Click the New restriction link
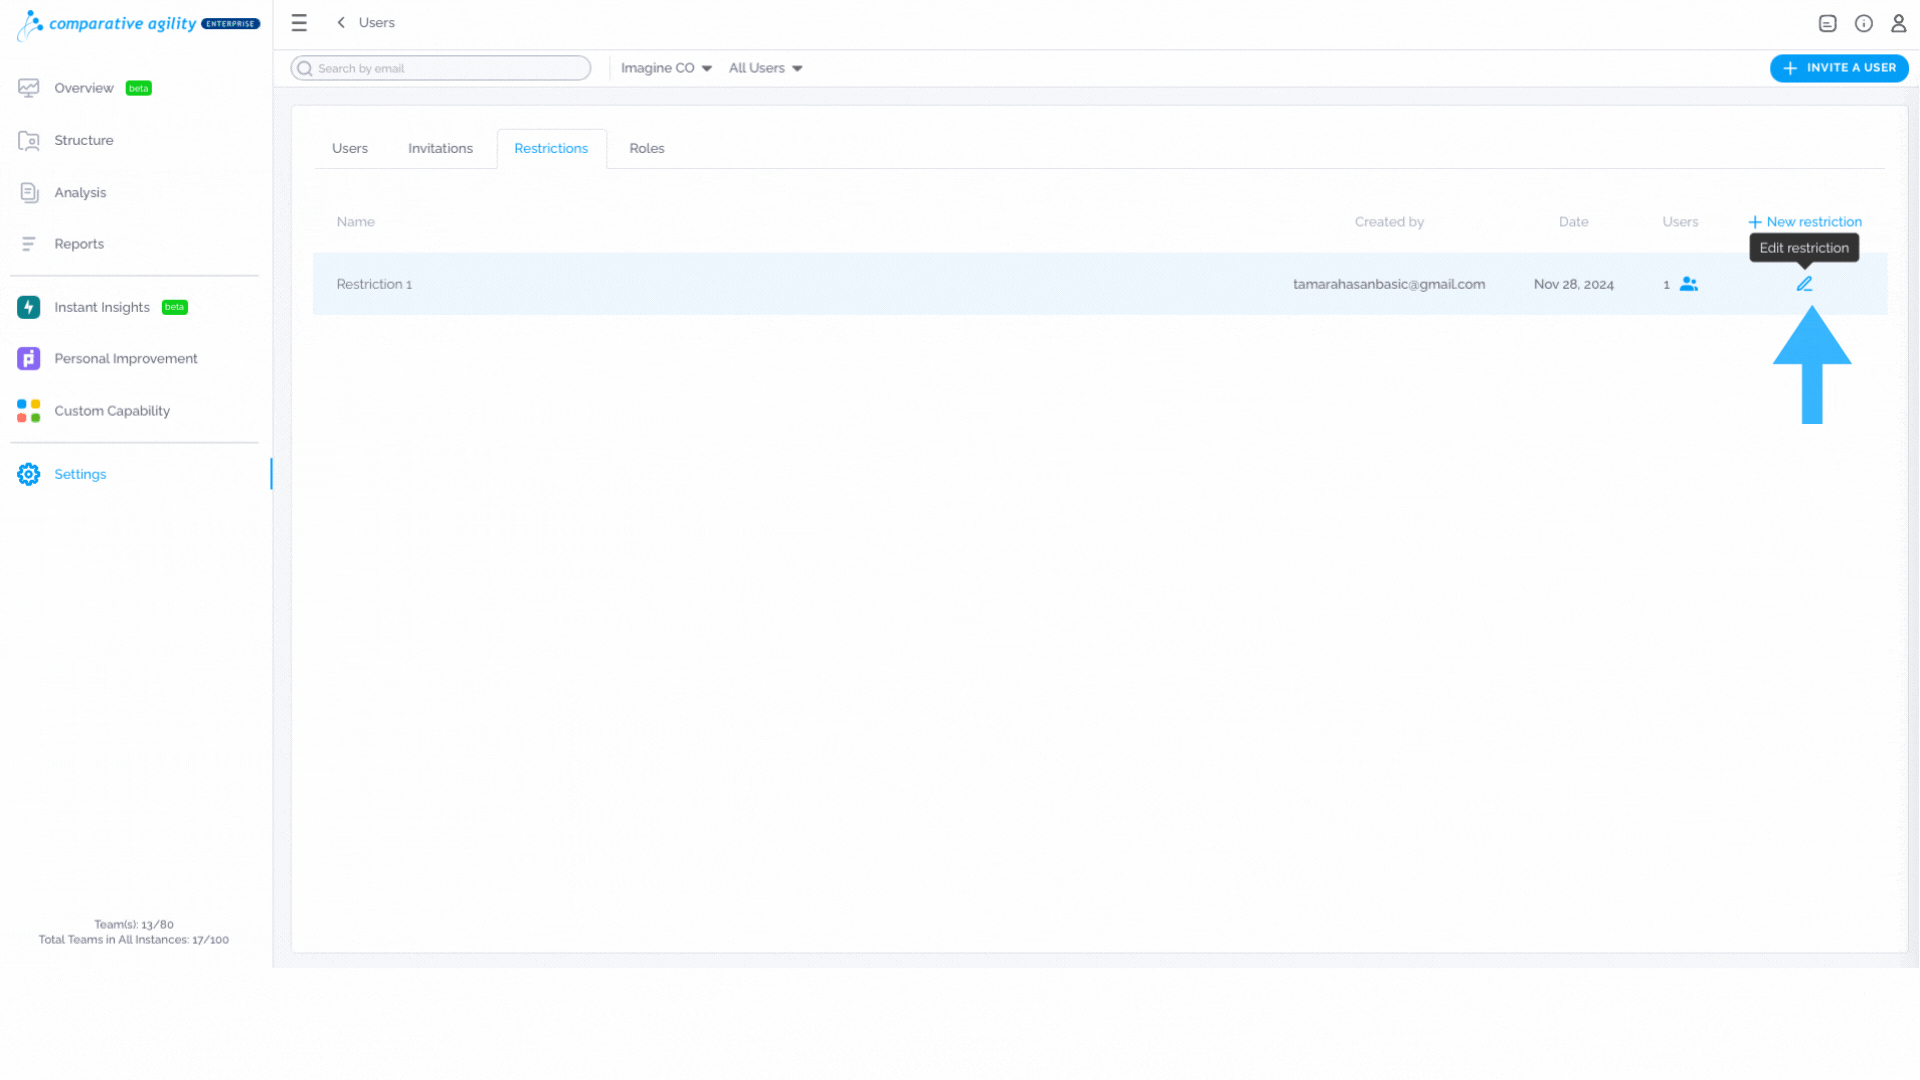The width and height of the screenshot is (1920, 1080). 1804,222
